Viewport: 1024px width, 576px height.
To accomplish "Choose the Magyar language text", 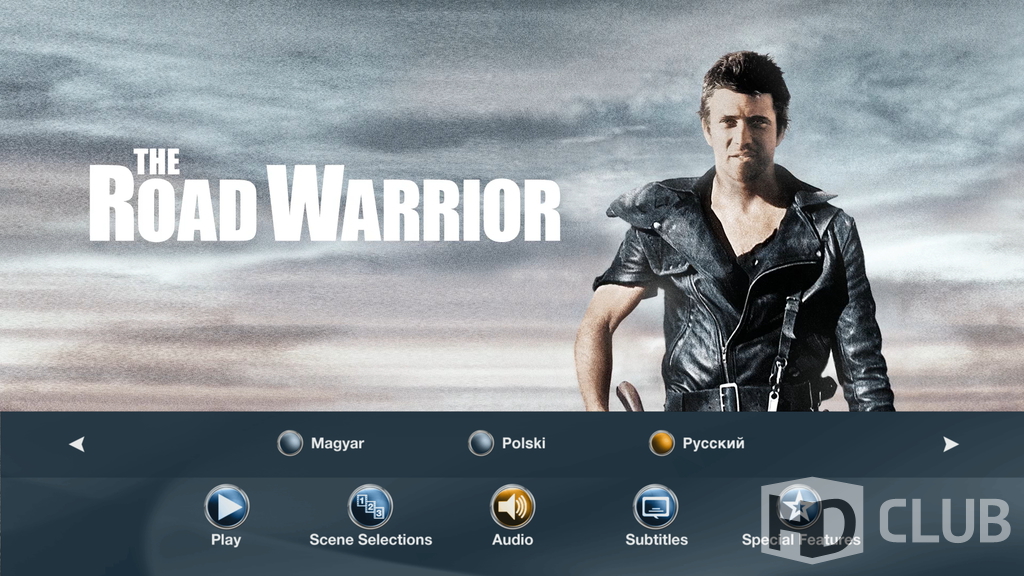I will tap(338, 443).
